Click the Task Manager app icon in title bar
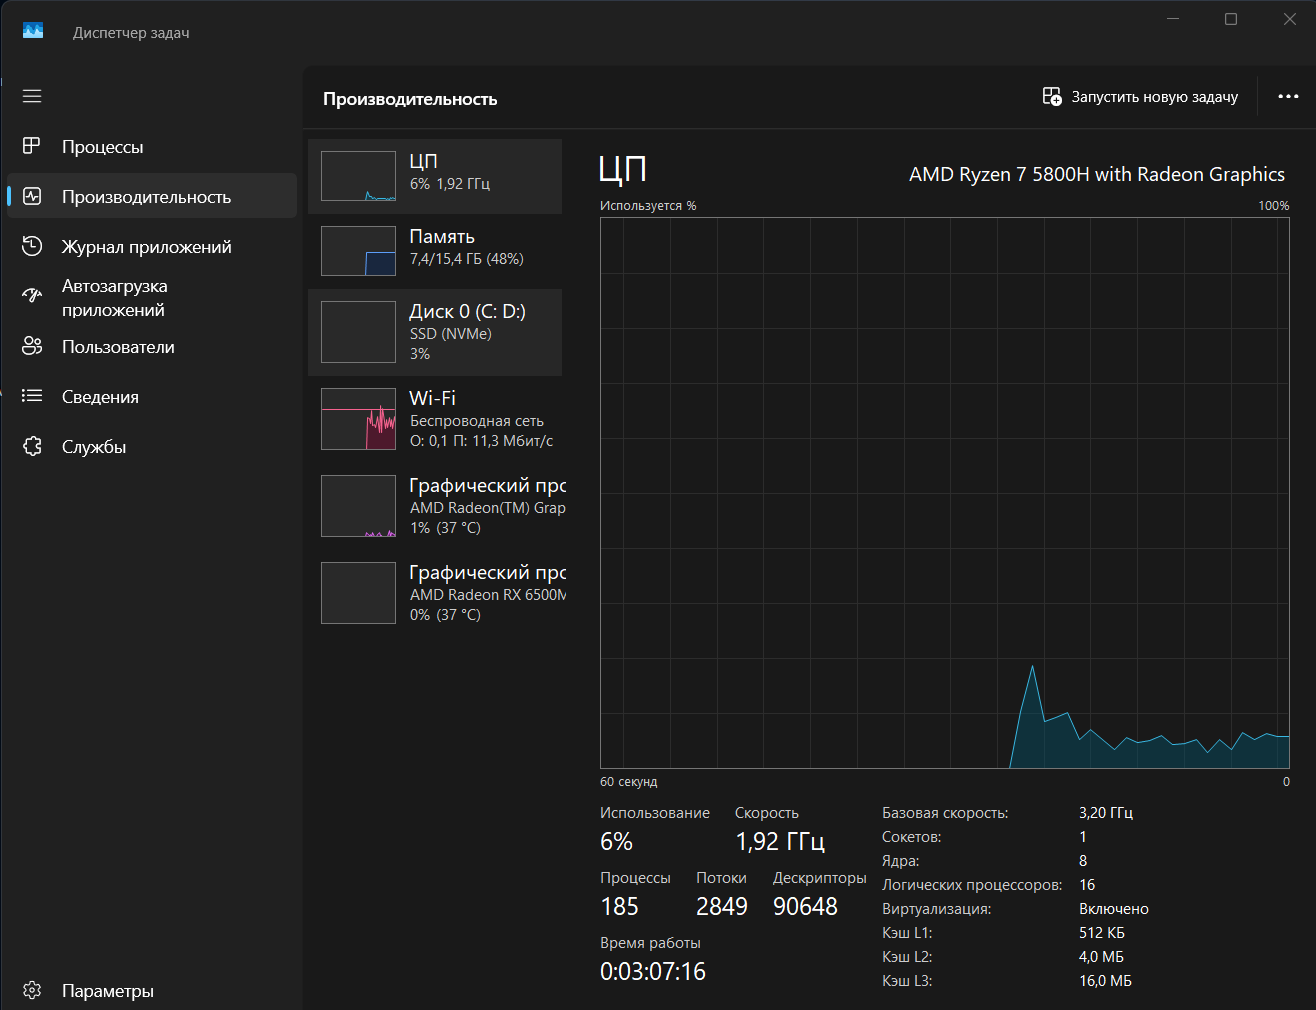This screenshot has height=1010, width=1316. coord(33,31)
